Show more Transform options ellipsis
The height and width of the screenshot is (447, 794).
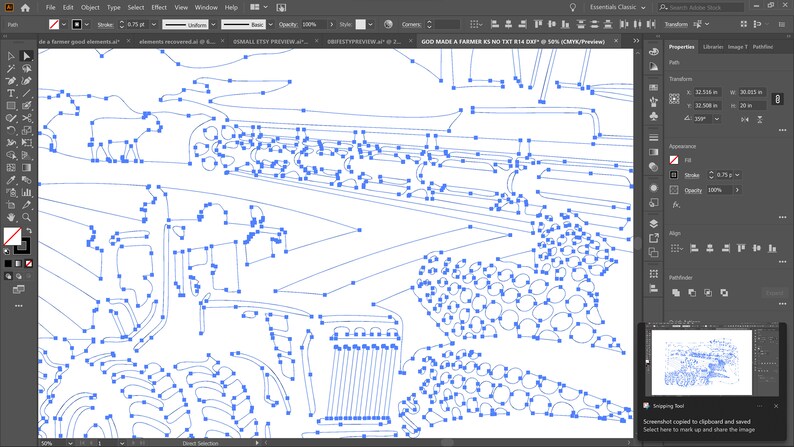[782, 130]
